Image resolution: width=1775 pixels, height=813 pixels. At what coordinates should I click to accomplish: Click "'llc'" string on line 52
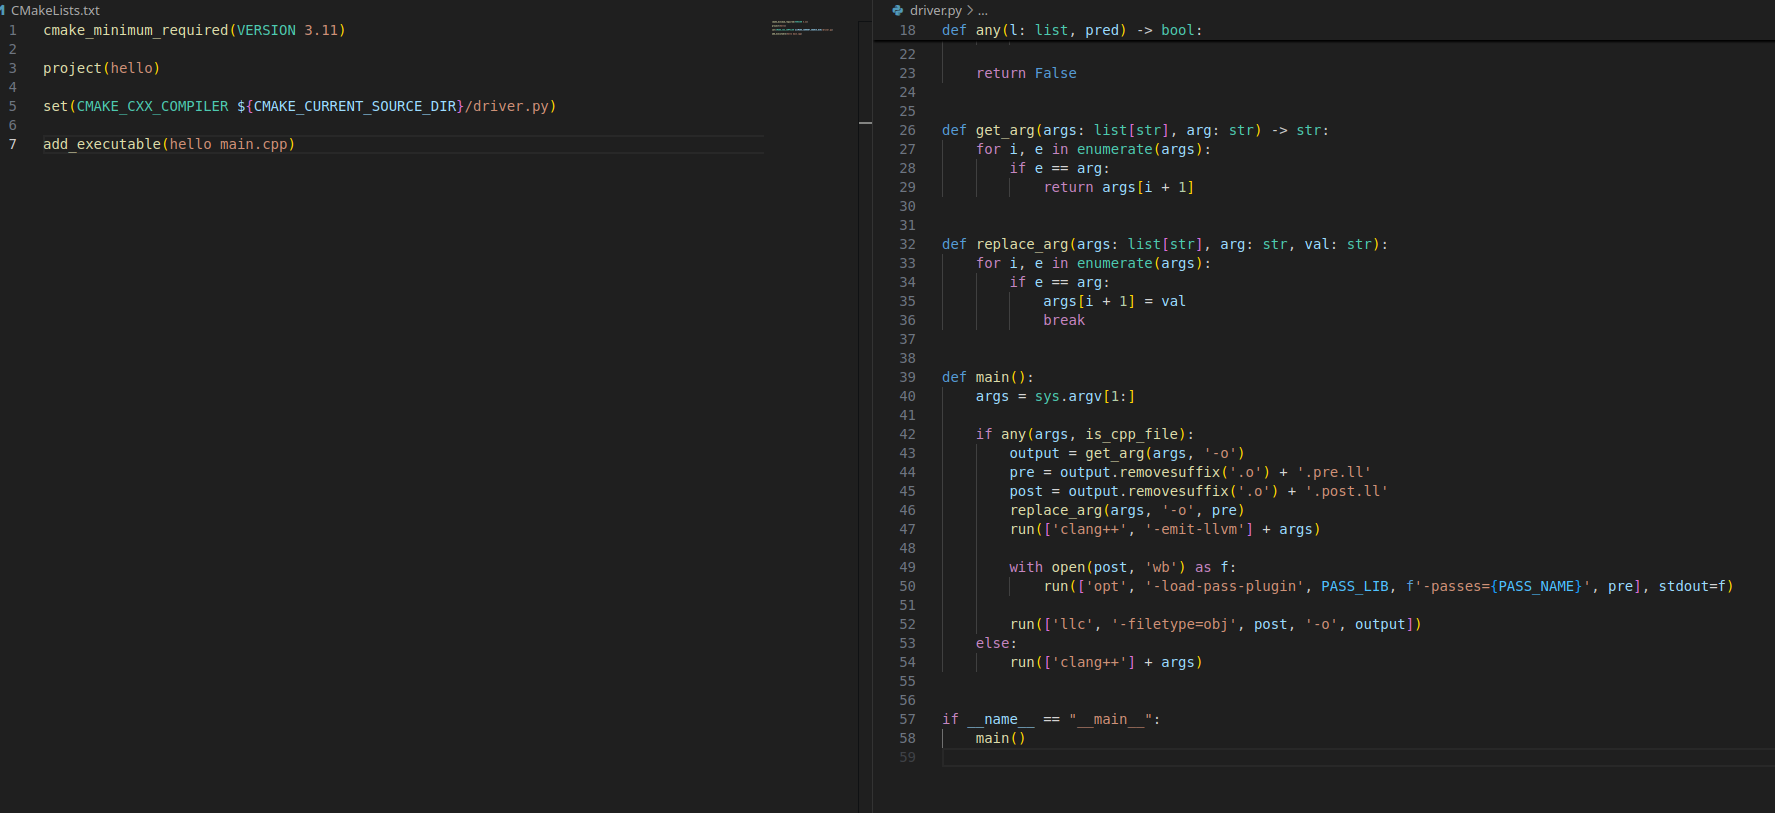click(1072, 624)
